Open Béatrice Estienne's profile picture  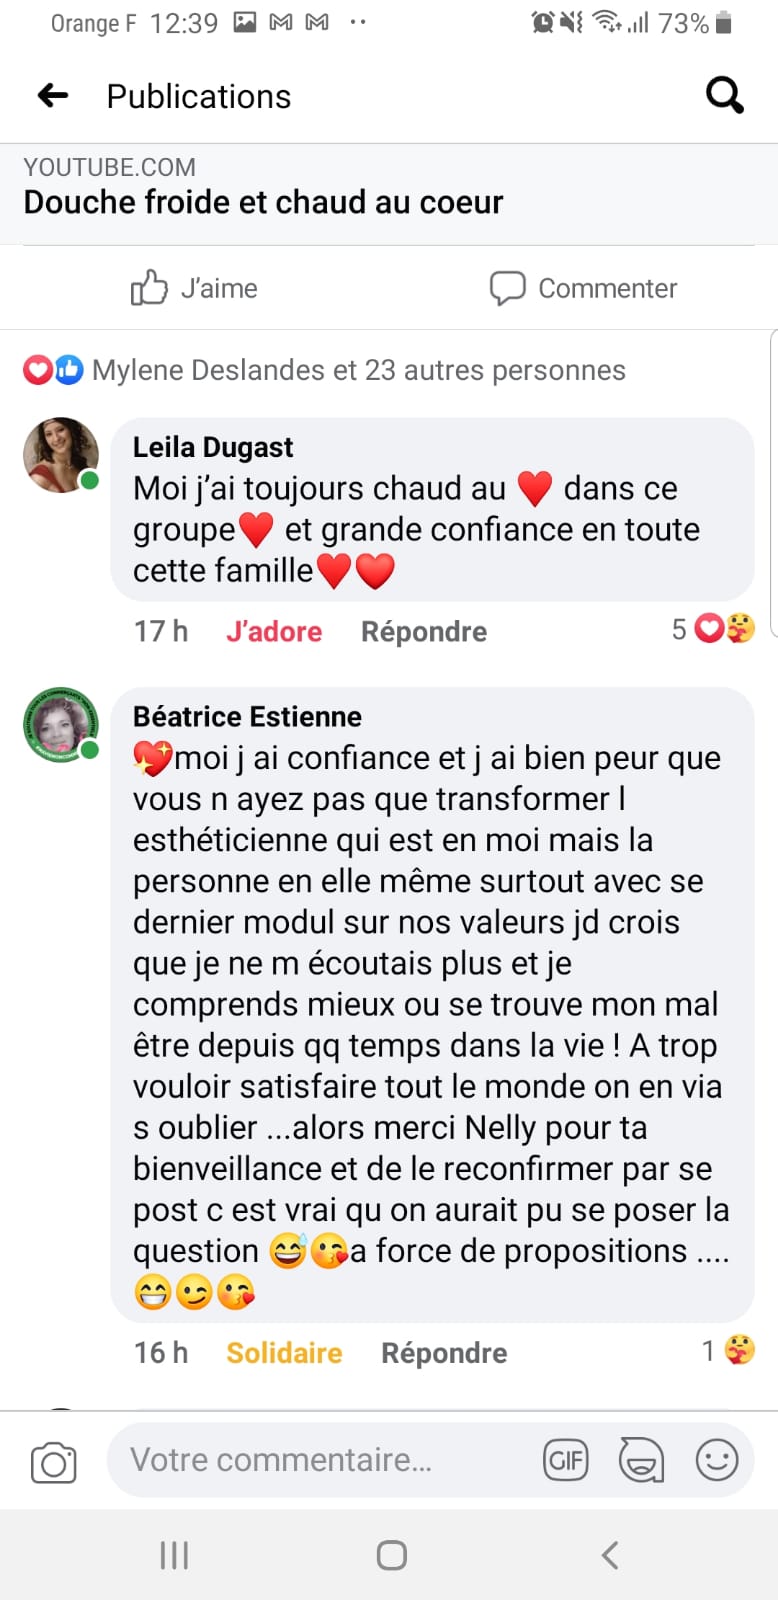pos(61,725)
